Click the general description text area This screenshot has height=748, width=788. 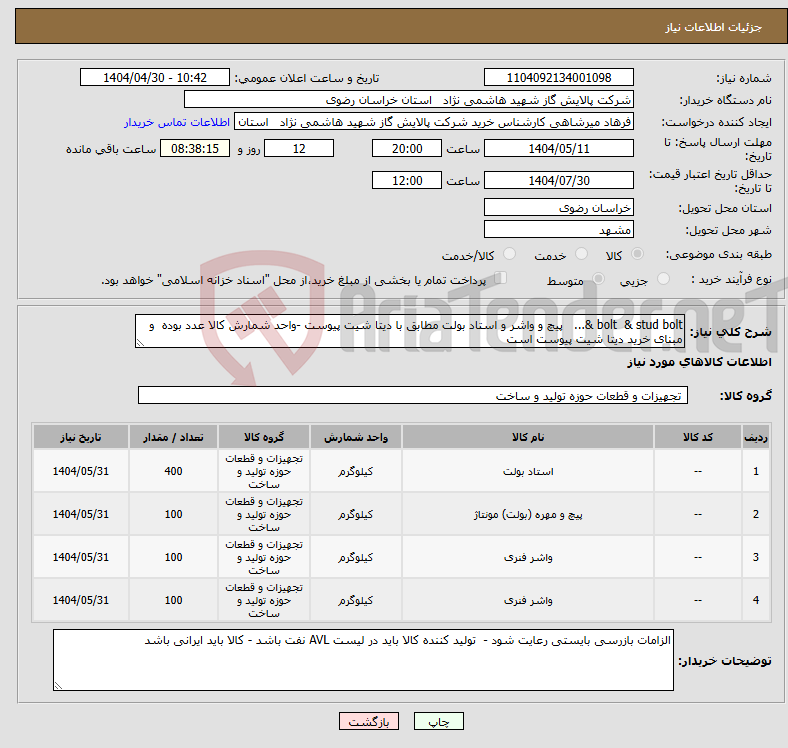(x=410, y=332)
